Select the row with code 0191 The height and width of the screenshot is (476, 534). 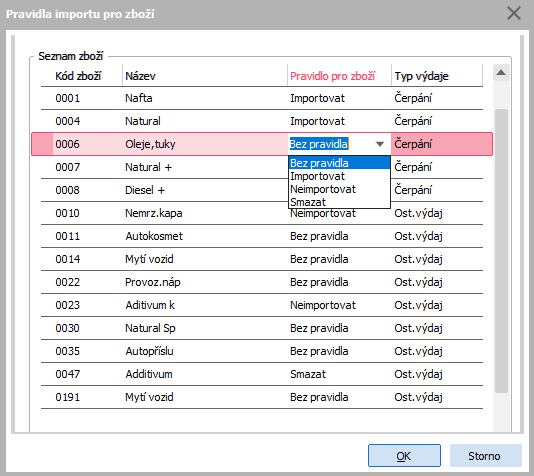262,397
